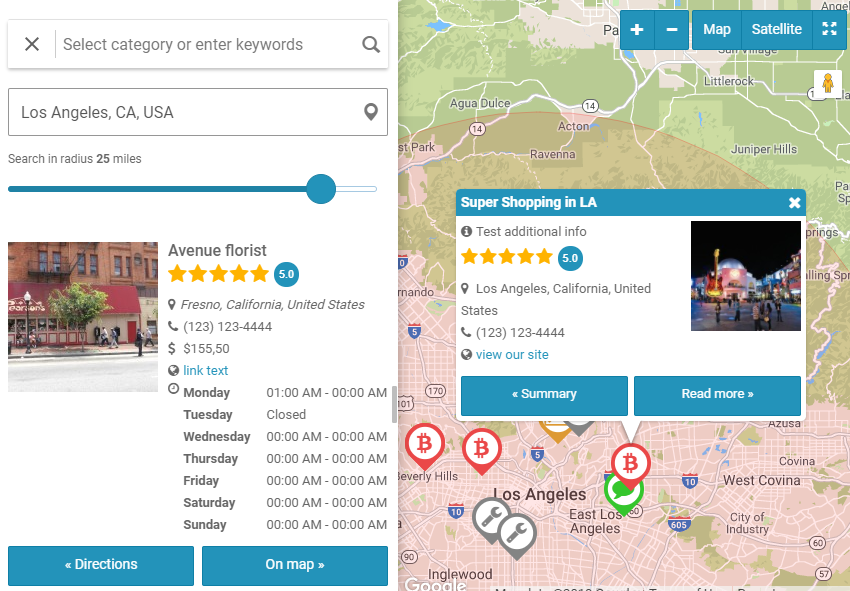Switch to Map view
Image resolution: width=850 pixels, height=591 pixels.
click(716, 30)
